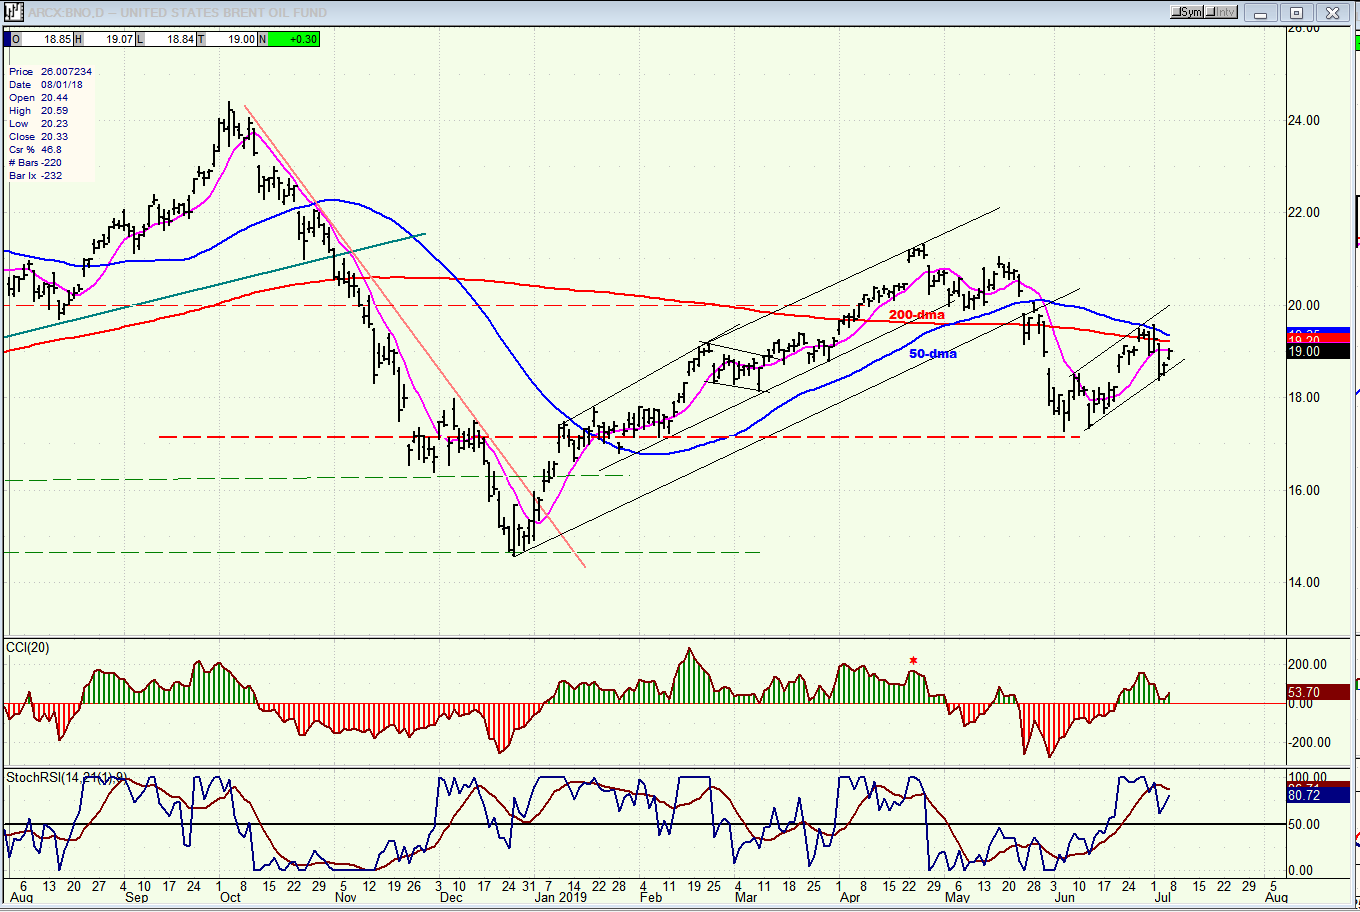This screenshot has height=912, width=1360.
Task: Click the StochRSI indicator label
Action: pyautogui.click(x=66, y=778)
